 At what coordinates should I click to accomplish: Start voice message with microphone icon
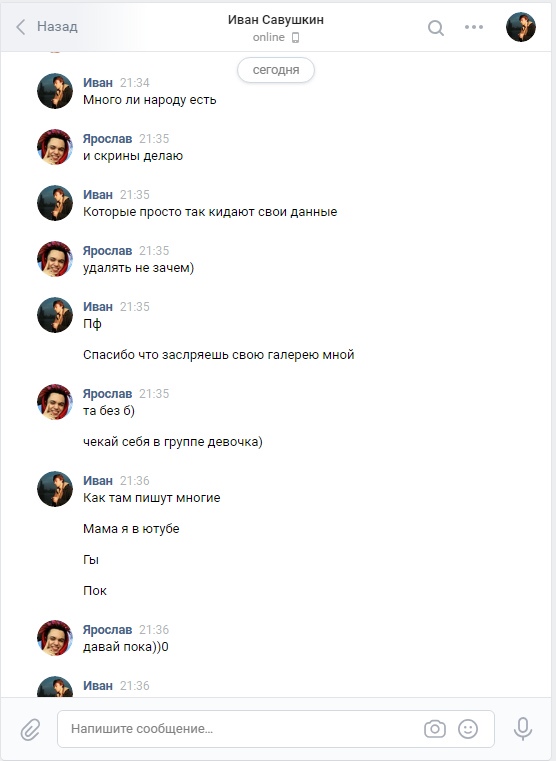[523, 729]
